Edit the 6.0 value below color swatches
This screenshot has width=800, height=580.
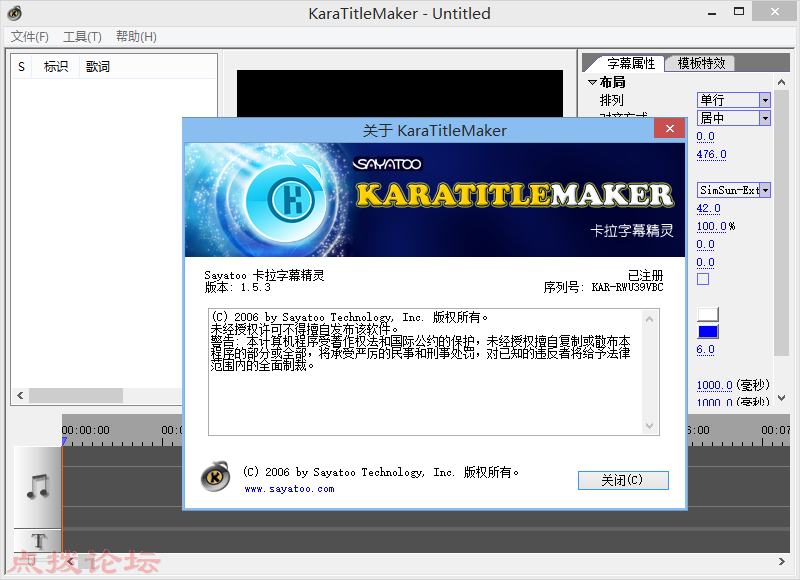tap(705, 350)
